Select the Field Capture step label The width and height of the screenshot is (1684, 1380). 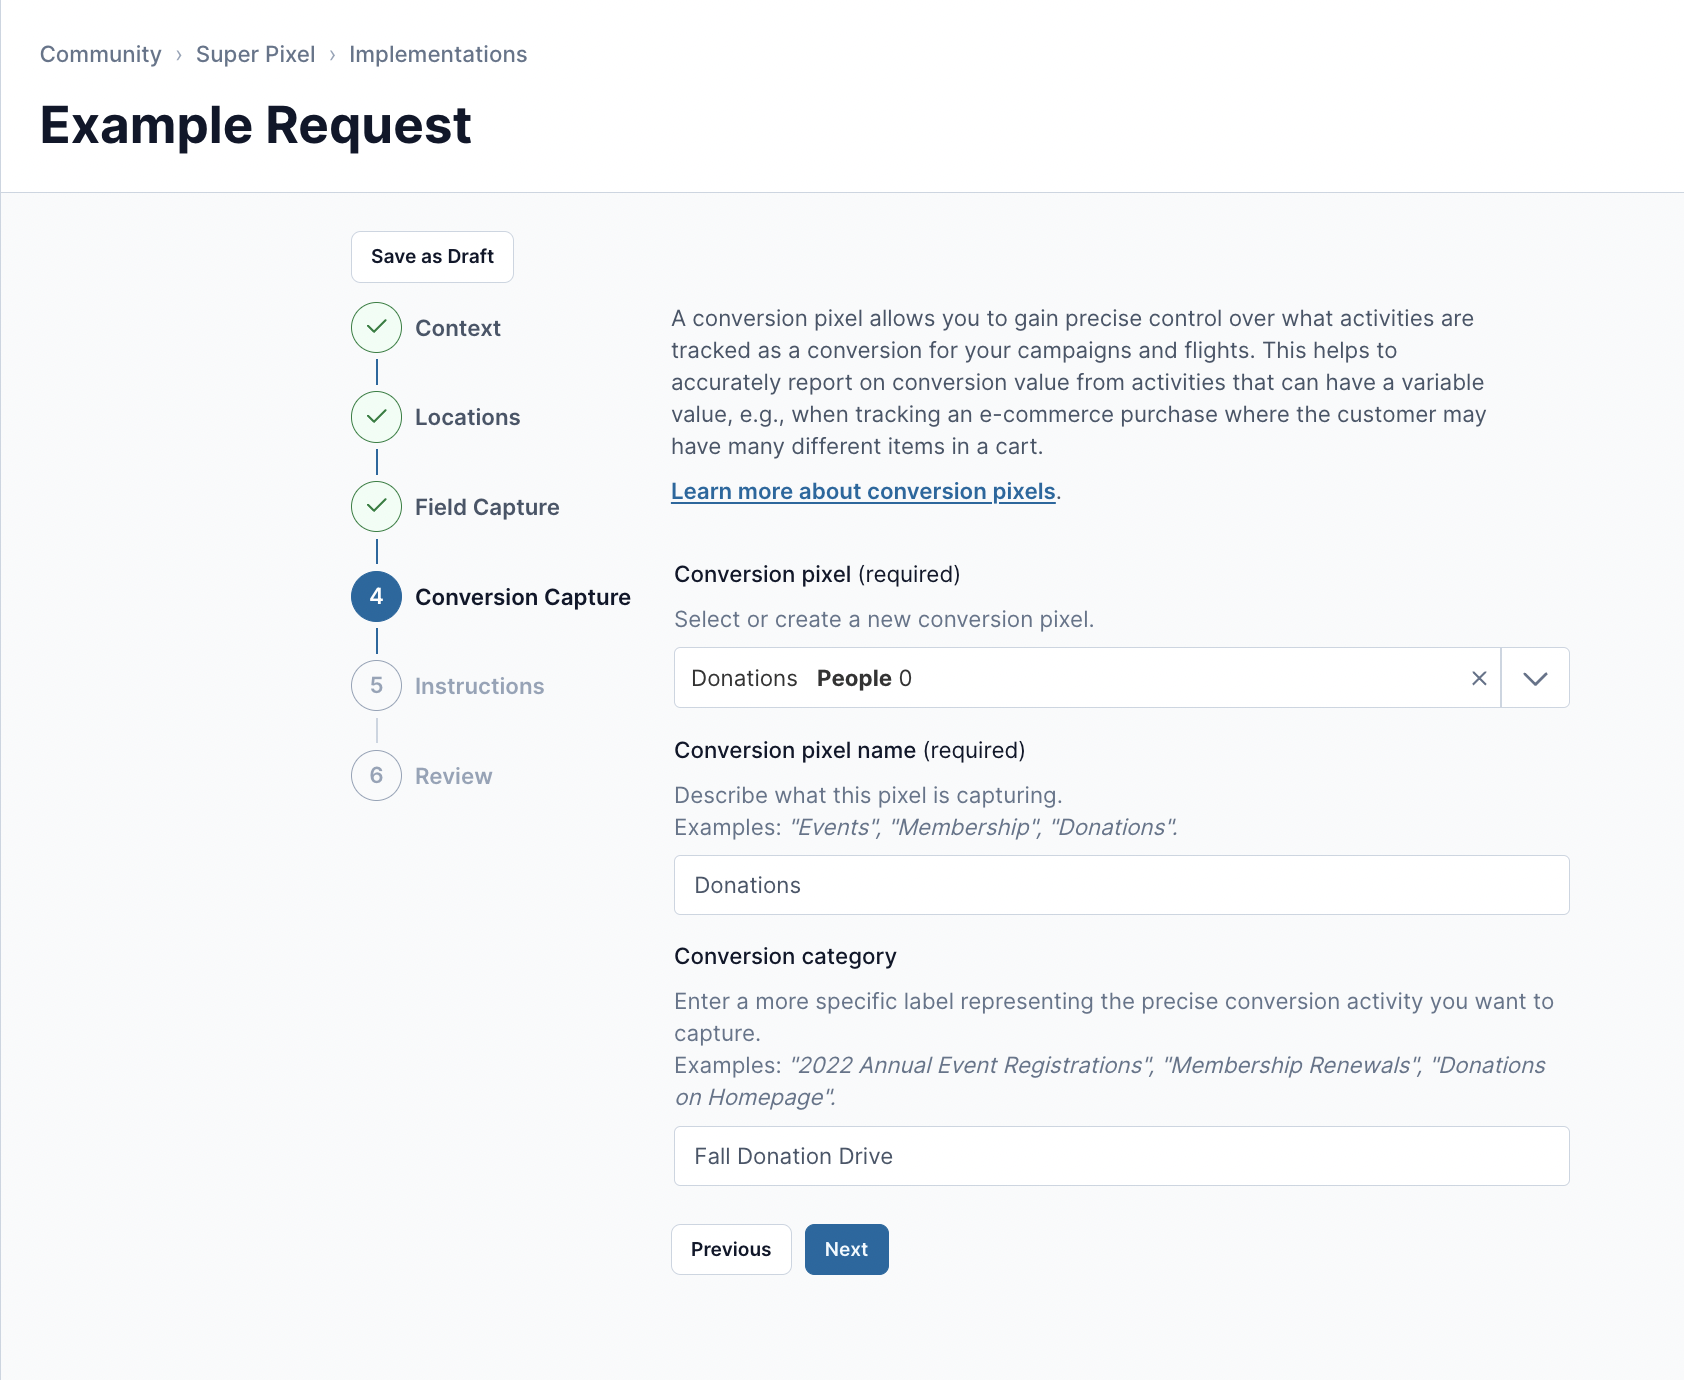pyautogui.click(x=487, y=507)
